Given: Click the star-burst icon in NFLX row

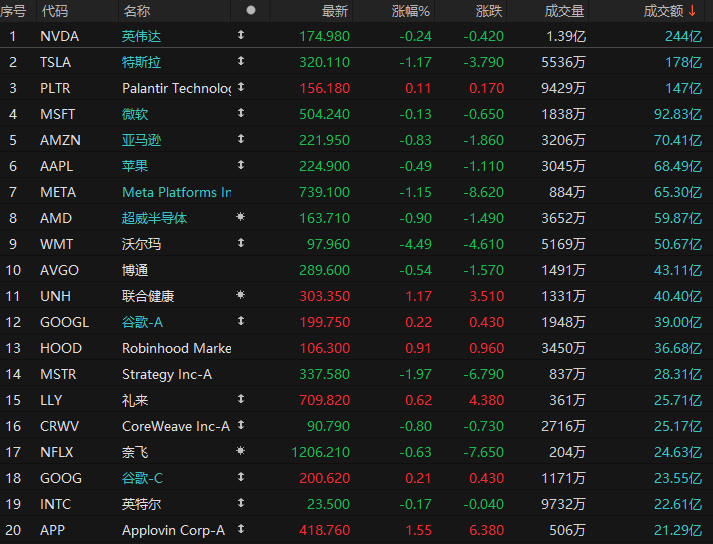Looking at the screenshot, I should click(x=241, y=451).
